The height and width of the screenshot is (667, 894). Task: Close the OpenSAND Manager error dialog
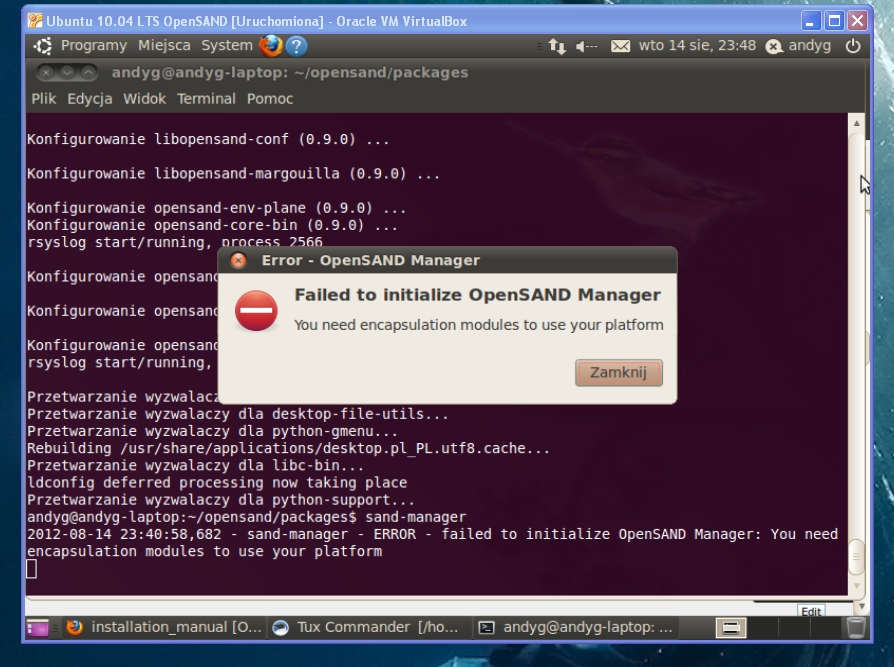(238, 261)
